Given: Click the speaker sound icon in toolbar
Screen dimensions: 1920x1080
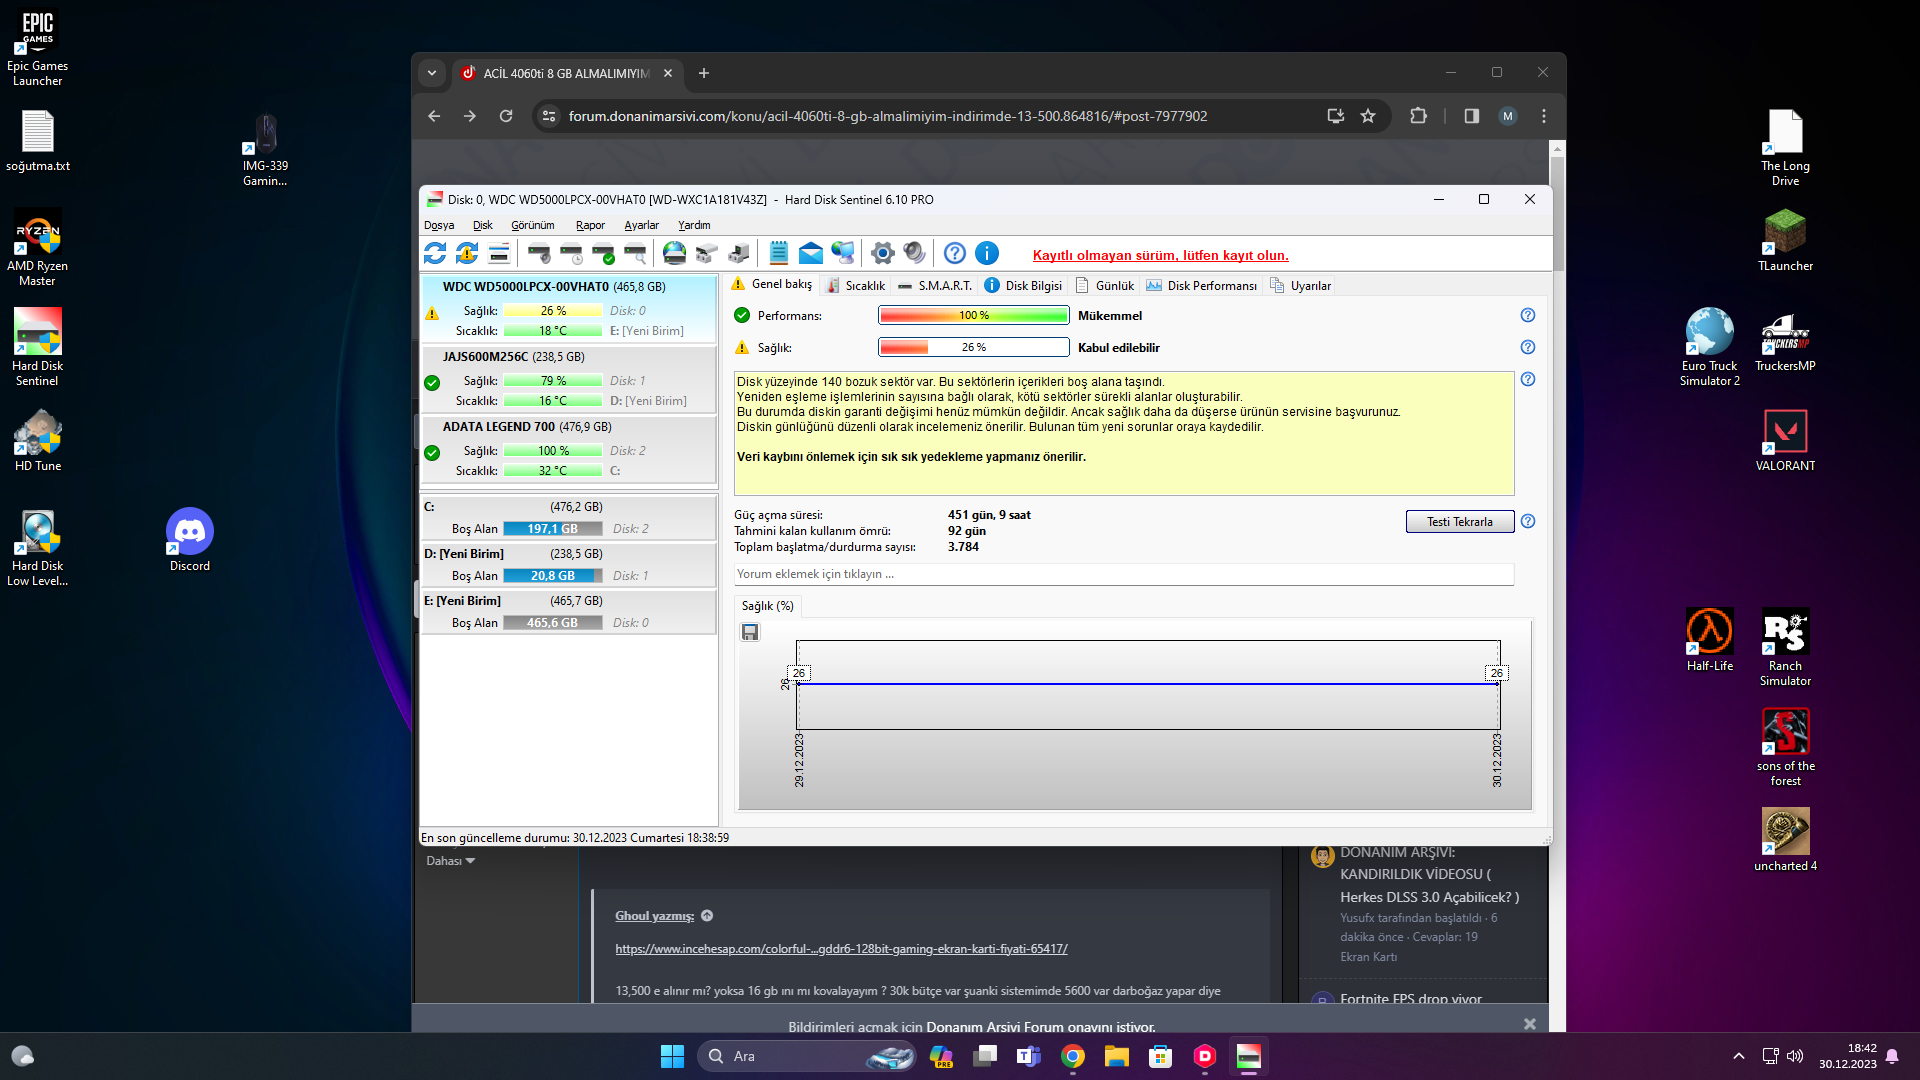Looking at the screenshot, I should click(914, 253).
